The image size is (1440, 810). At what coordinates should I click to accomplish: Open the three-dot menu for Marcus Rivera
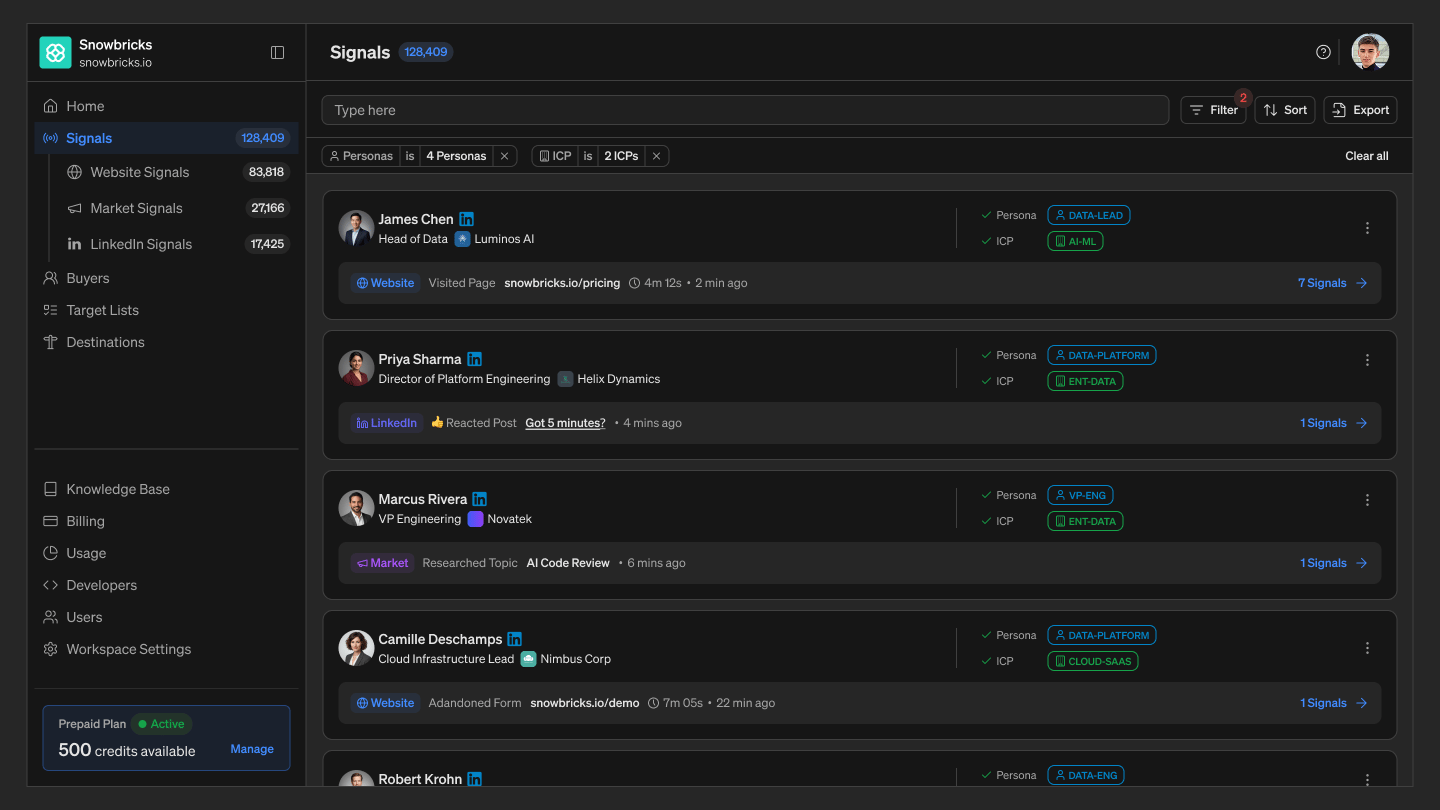click(1367, 500)
